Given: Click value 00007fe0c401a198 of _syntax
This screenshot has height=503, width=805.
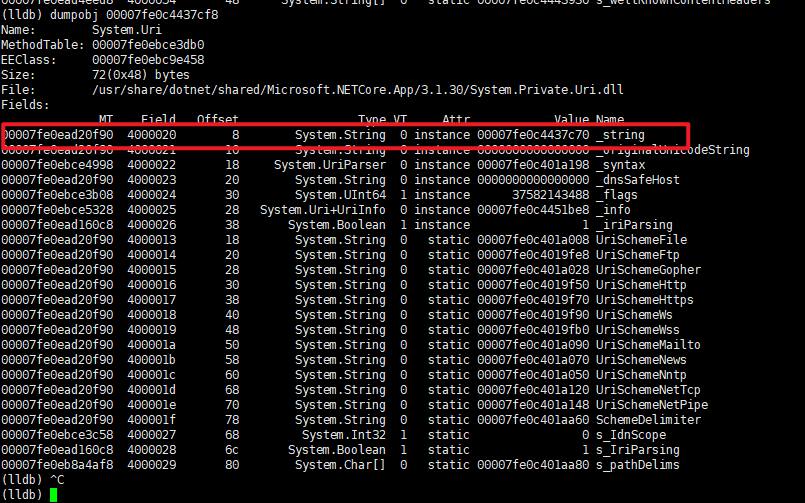Looking at the screenshot, I should pos(533,165).
